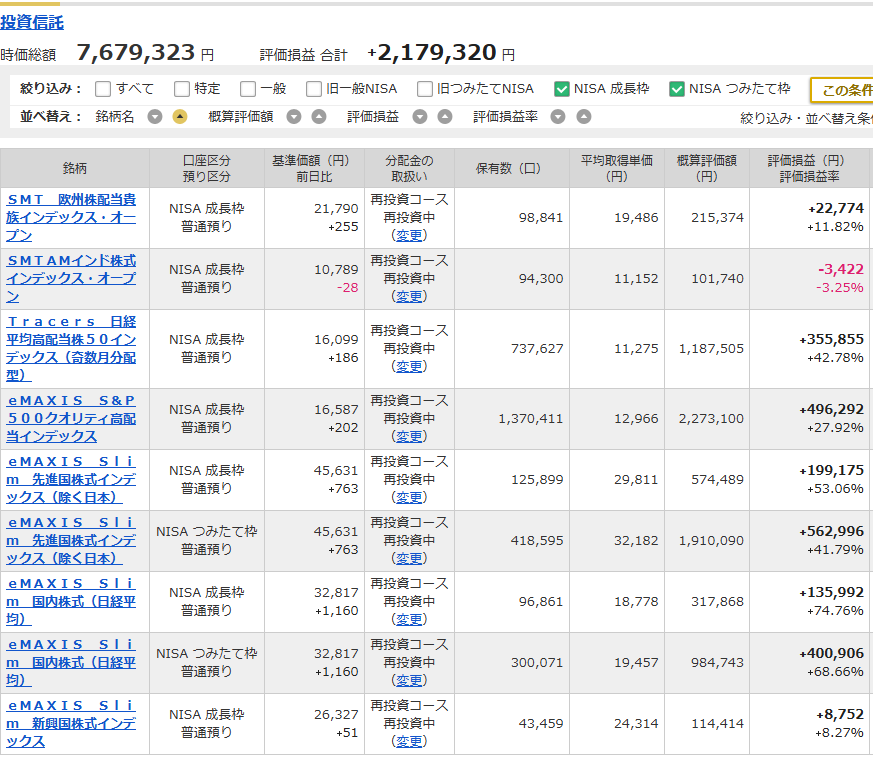Check the 旧一般NISA filter checkbox
873x759 pixels.
point(314,89)
